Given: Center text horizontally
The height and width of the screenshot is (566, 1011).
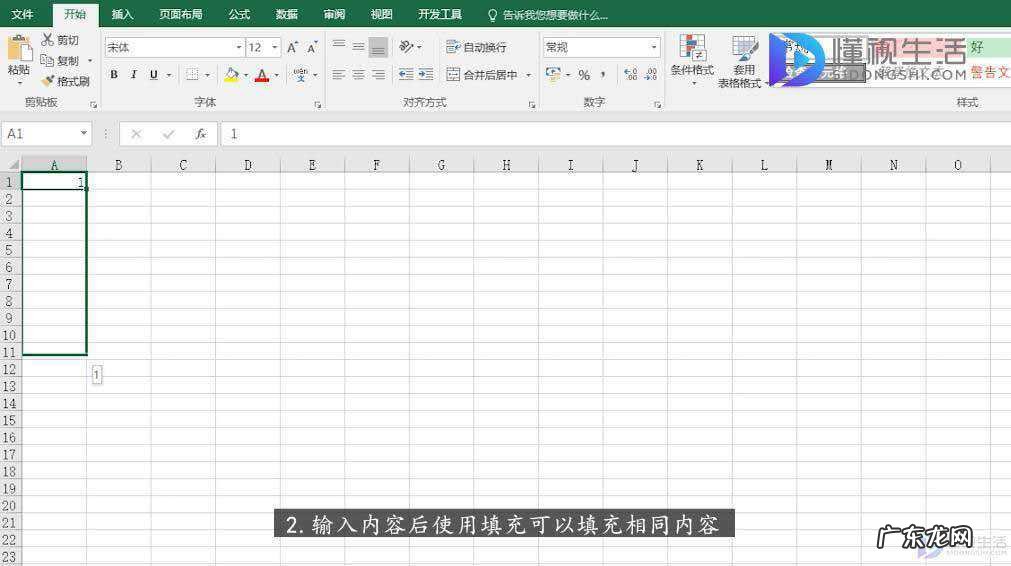Looking at the screenshot, I should pyautogui.click(x=358, y=75).
